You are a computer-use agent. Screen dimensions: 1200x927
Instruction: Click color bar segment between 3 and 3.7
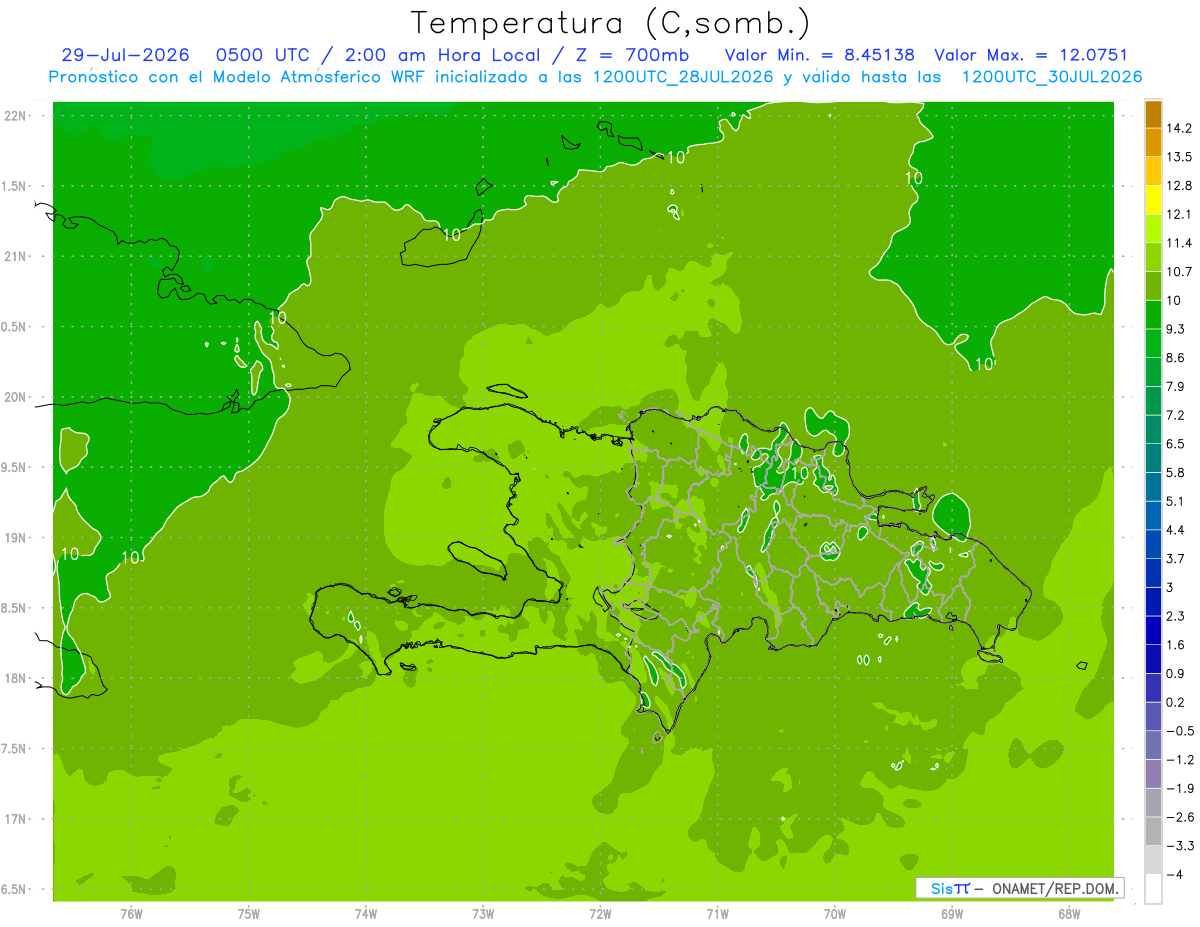coord(1153,573)
